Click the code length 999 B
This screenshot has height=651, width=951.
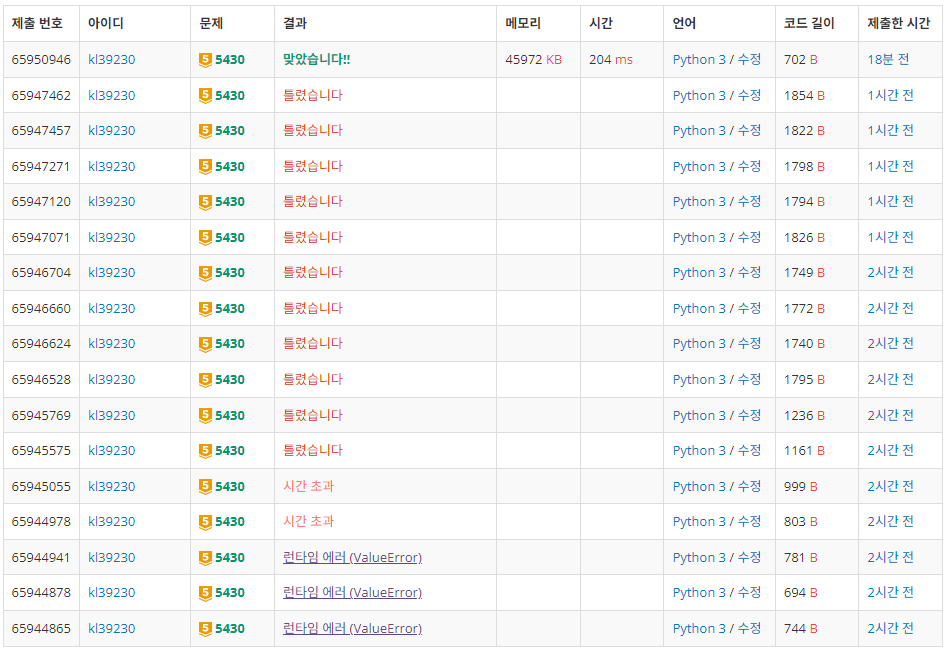801,486
